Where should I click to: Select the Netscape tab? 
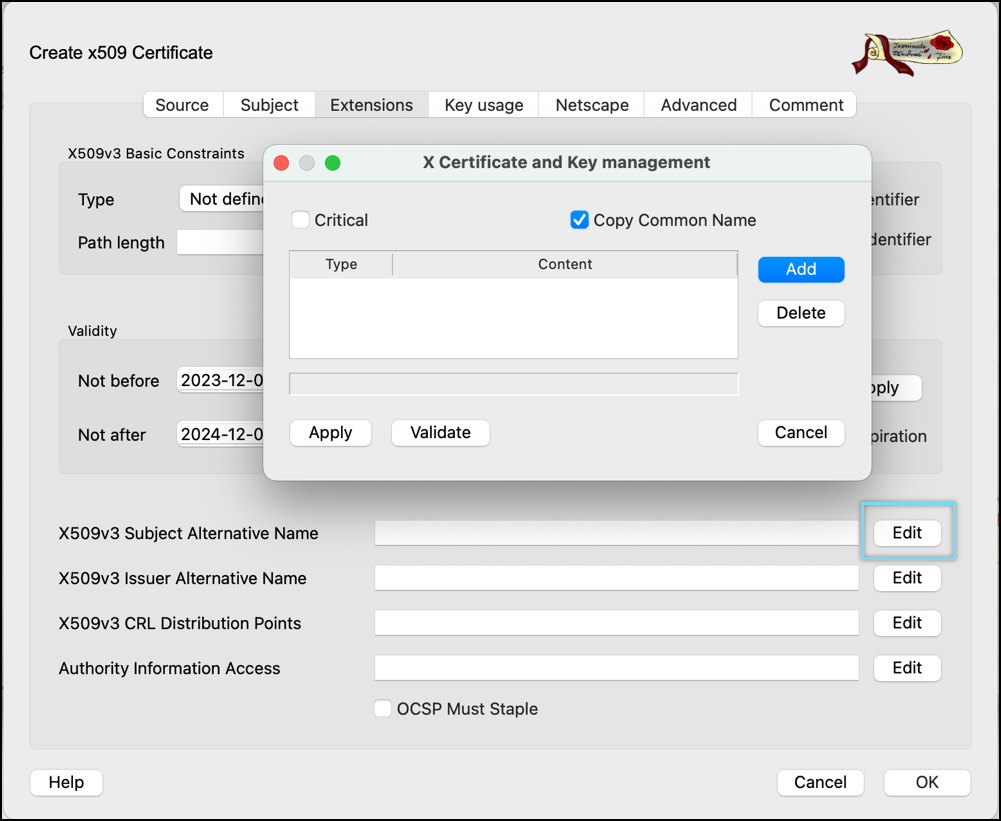pyautogui.click(x=592, y=105)
